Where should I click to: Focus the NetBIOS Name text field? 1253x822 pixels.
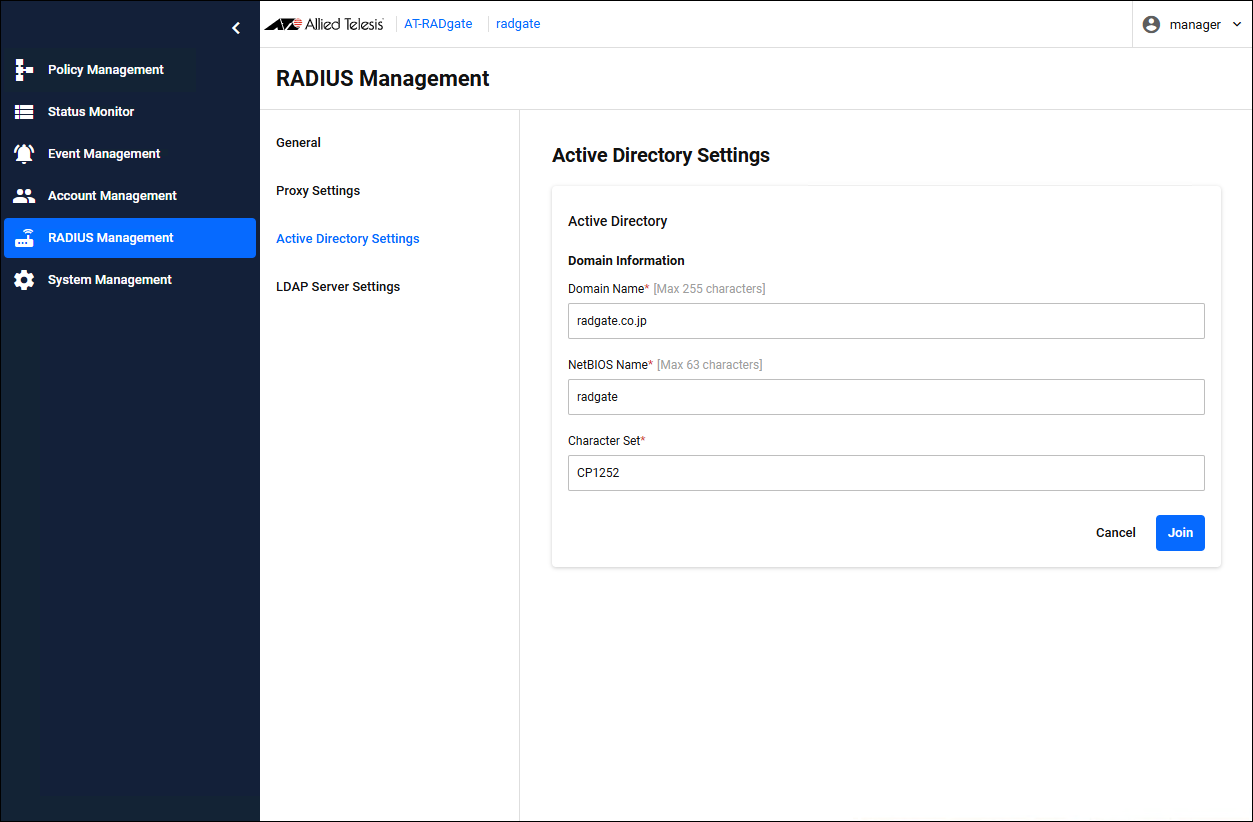[x=885, y=397]
